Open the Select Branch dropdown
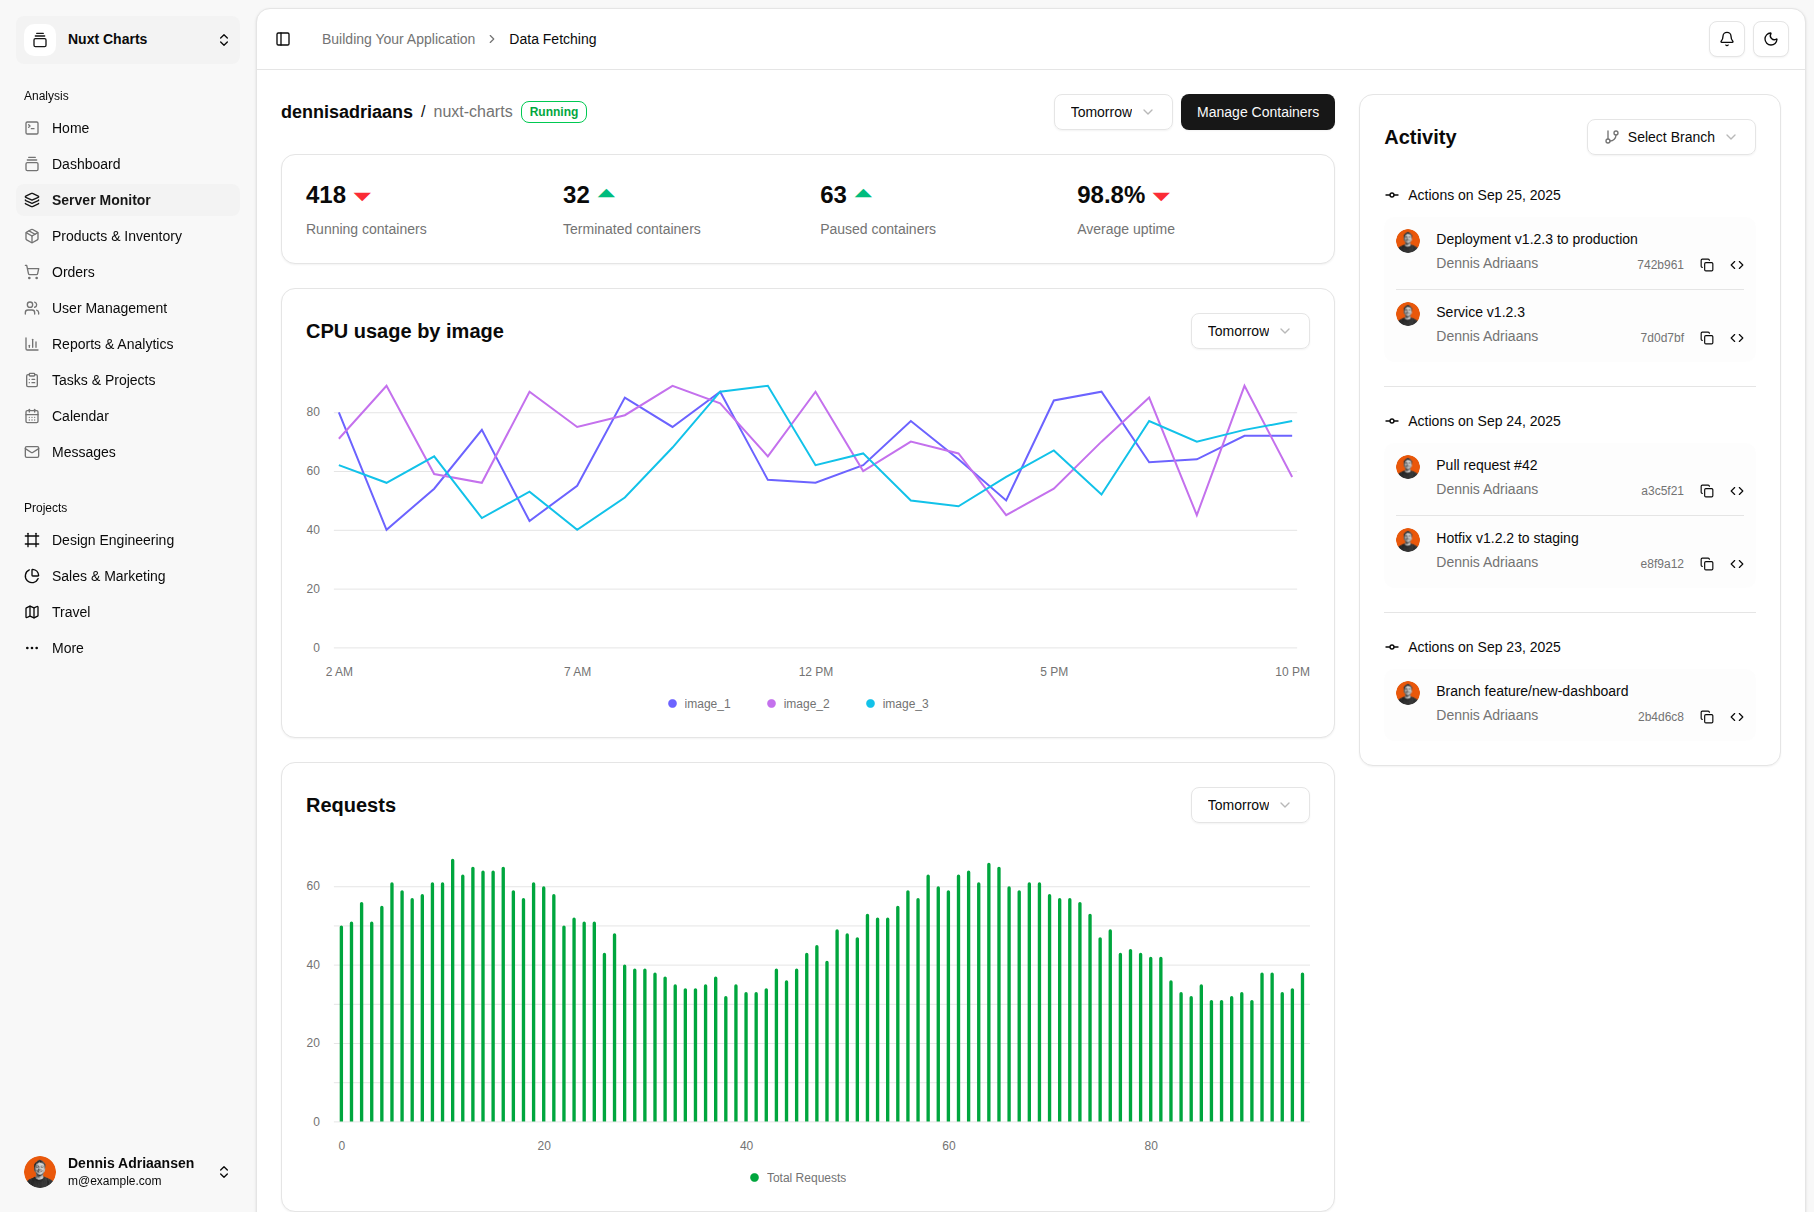Screen dimensions: 1814x1212 coord(1670,137)
